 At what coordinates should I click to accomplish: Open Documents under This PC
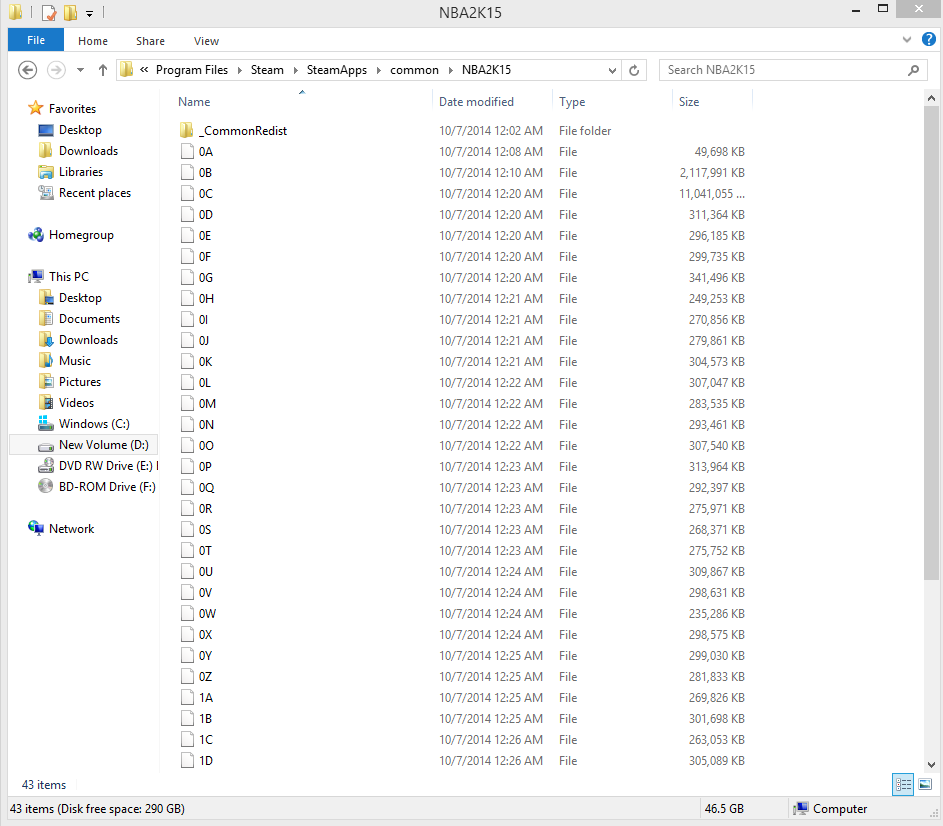(89, 319)
